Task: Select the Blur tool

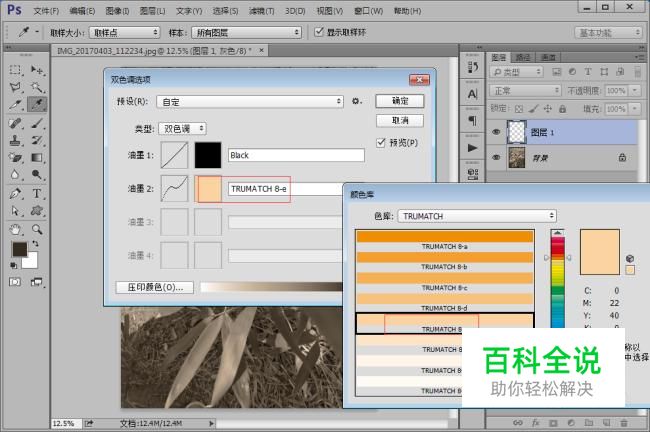Action: (15, 175)
